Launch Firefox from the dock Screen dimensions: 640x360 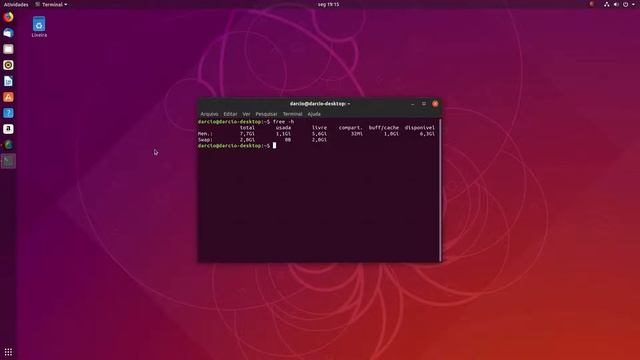click(8, 17)
